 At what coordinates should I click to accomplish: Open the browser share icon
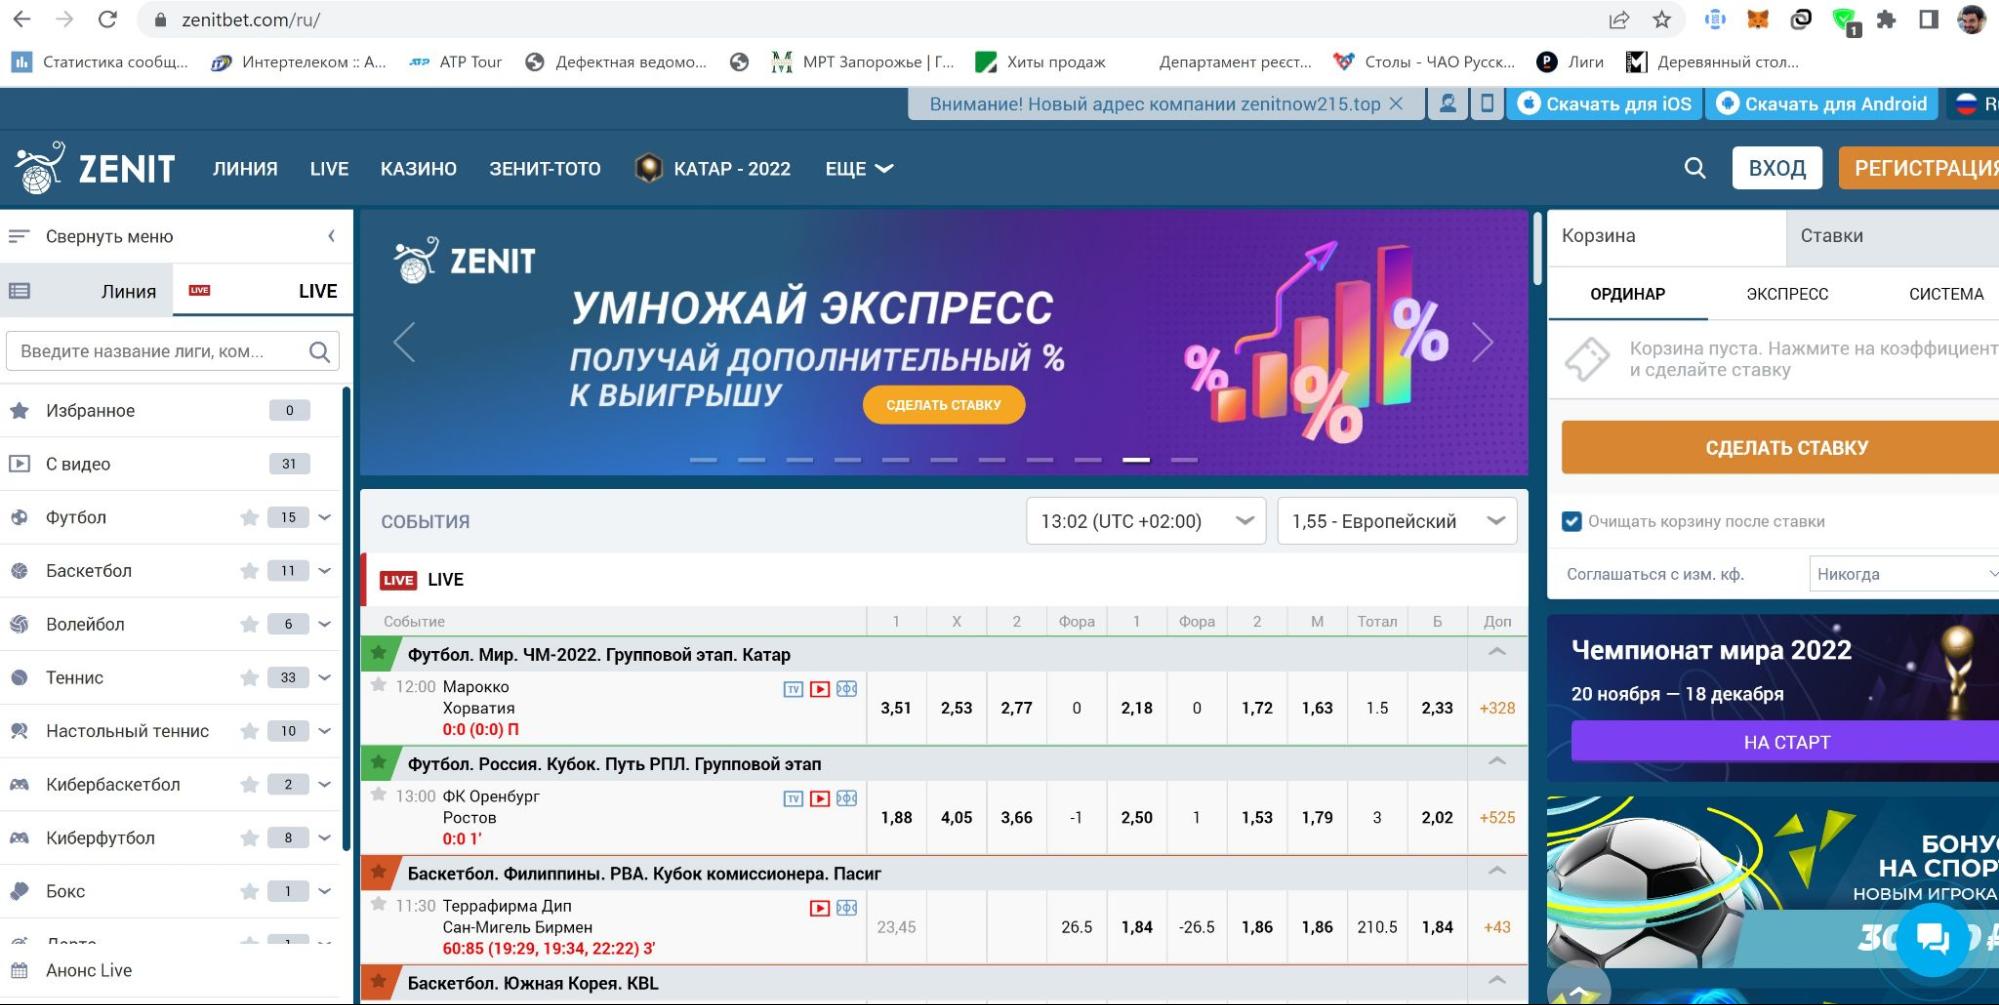(1619, 19)
